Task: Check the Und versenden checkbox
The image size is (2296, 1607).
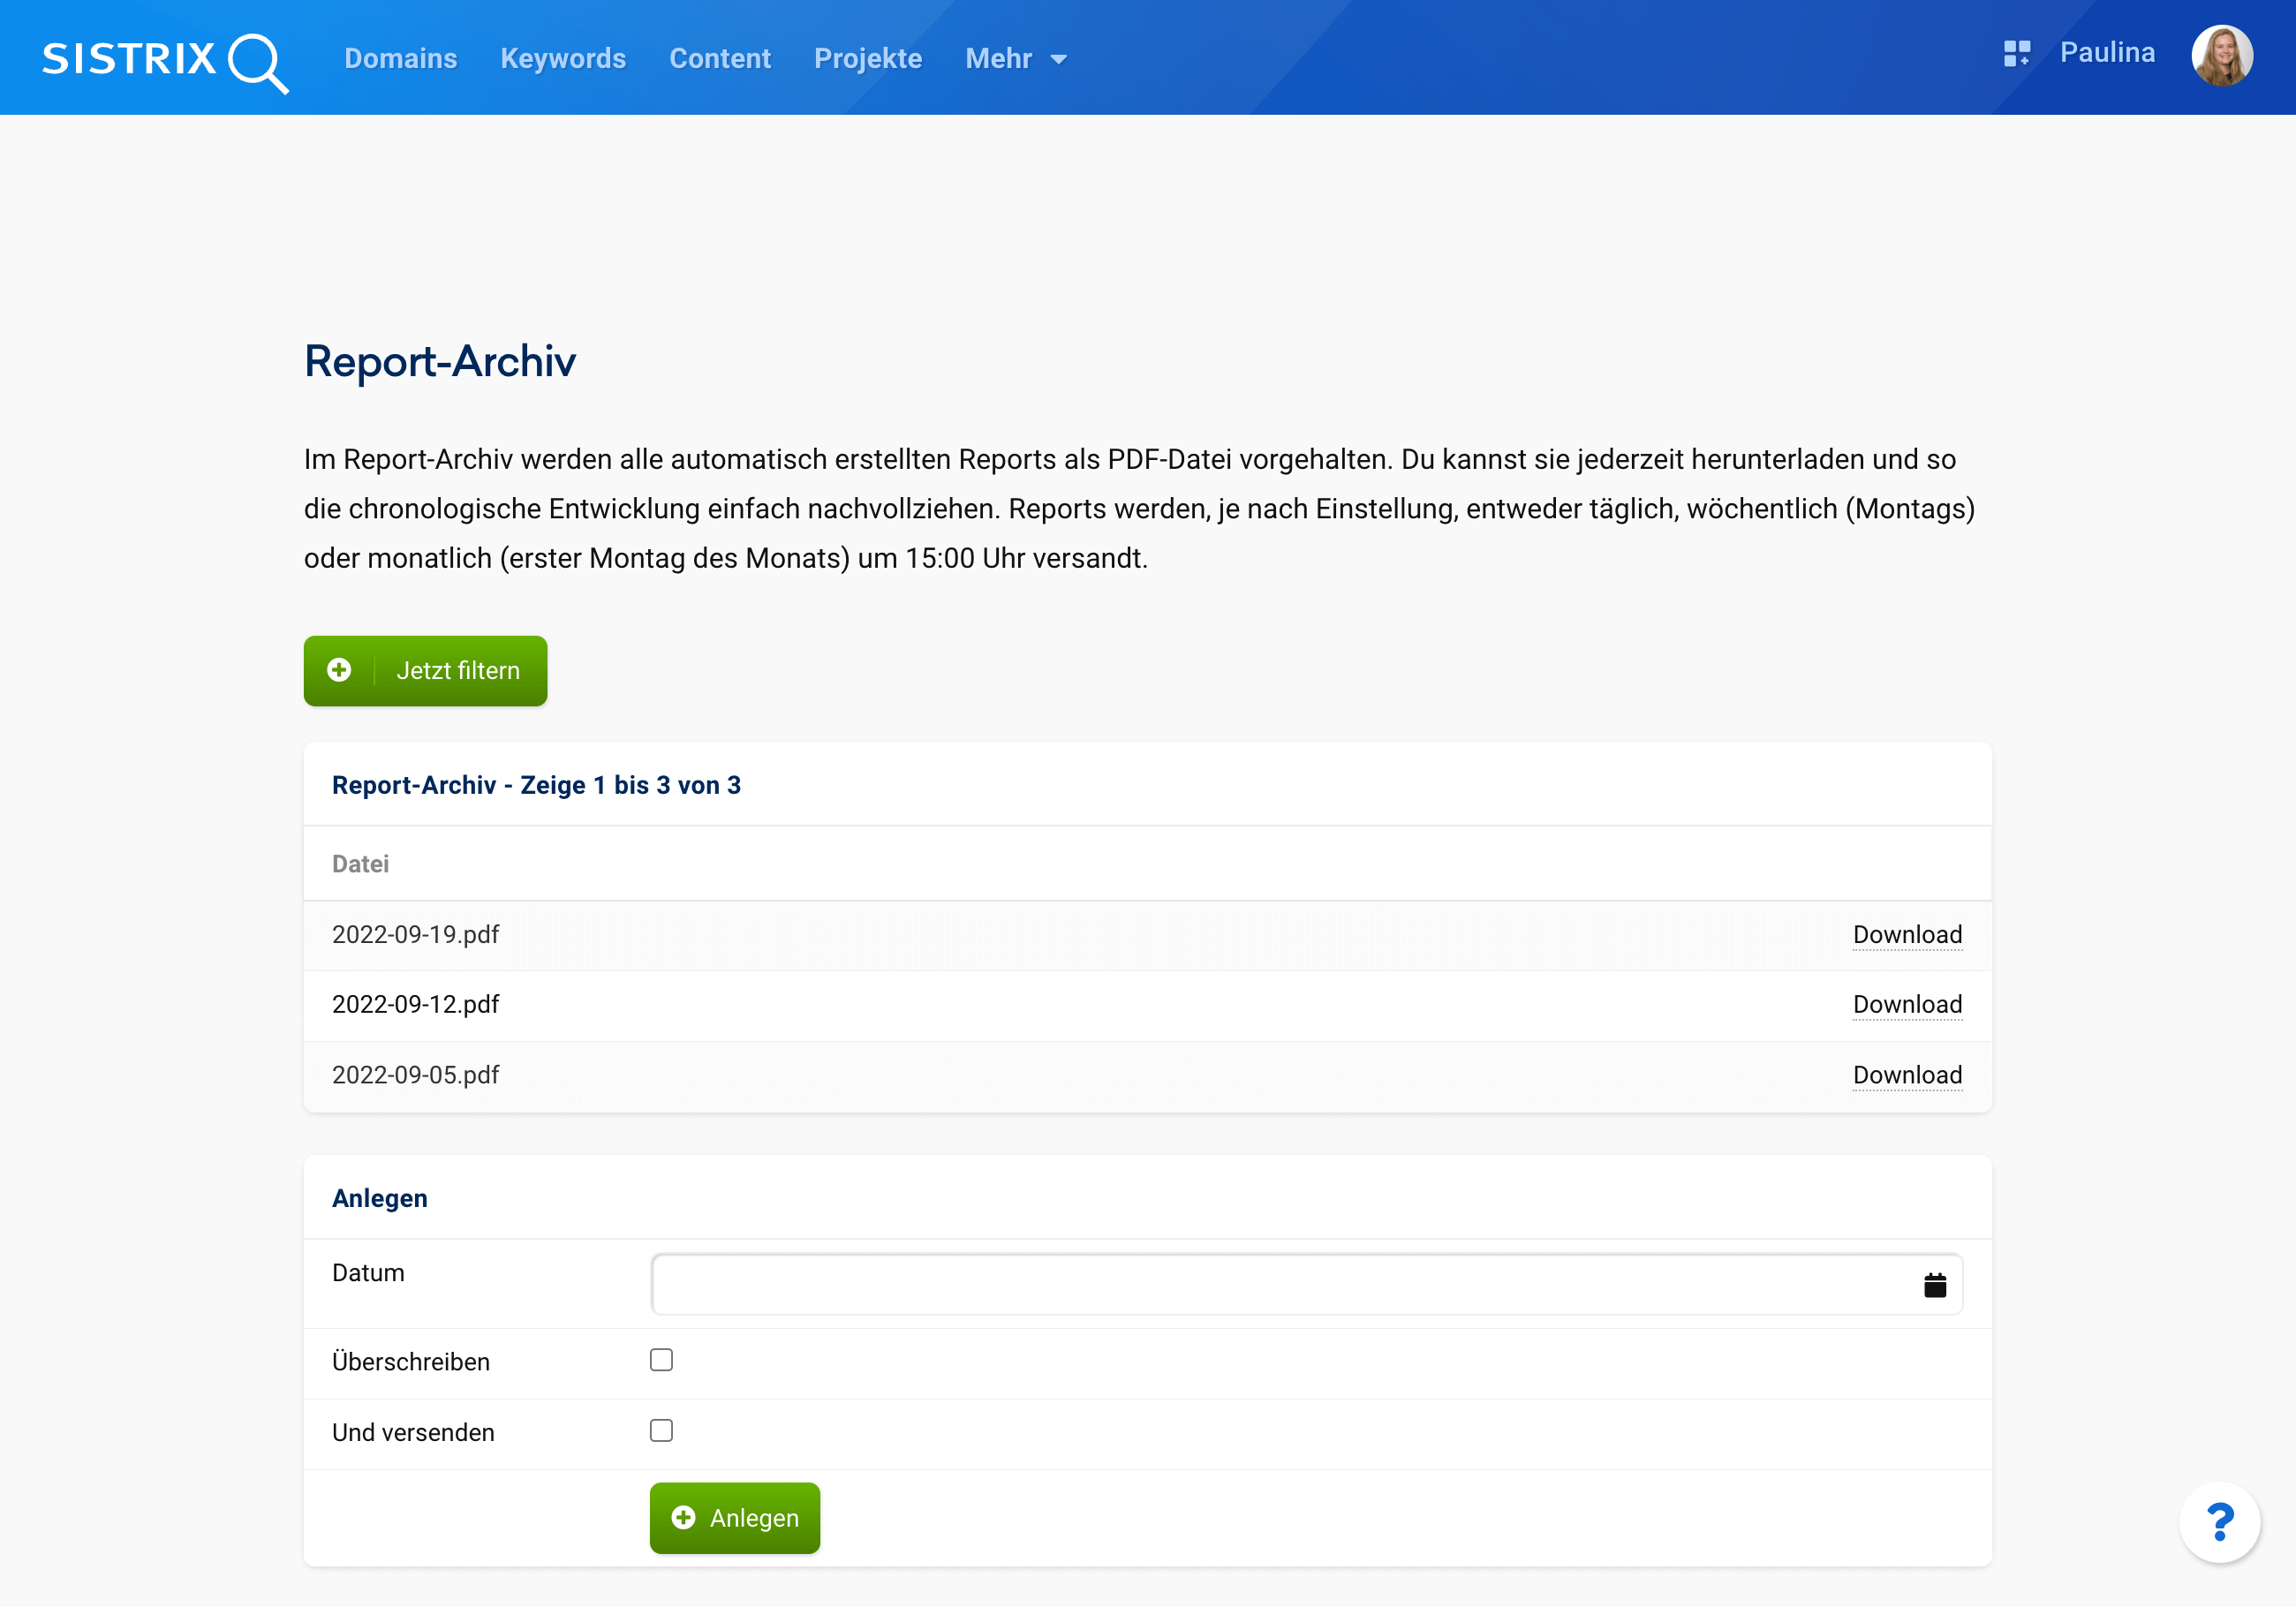Action: coord(661,1430)
